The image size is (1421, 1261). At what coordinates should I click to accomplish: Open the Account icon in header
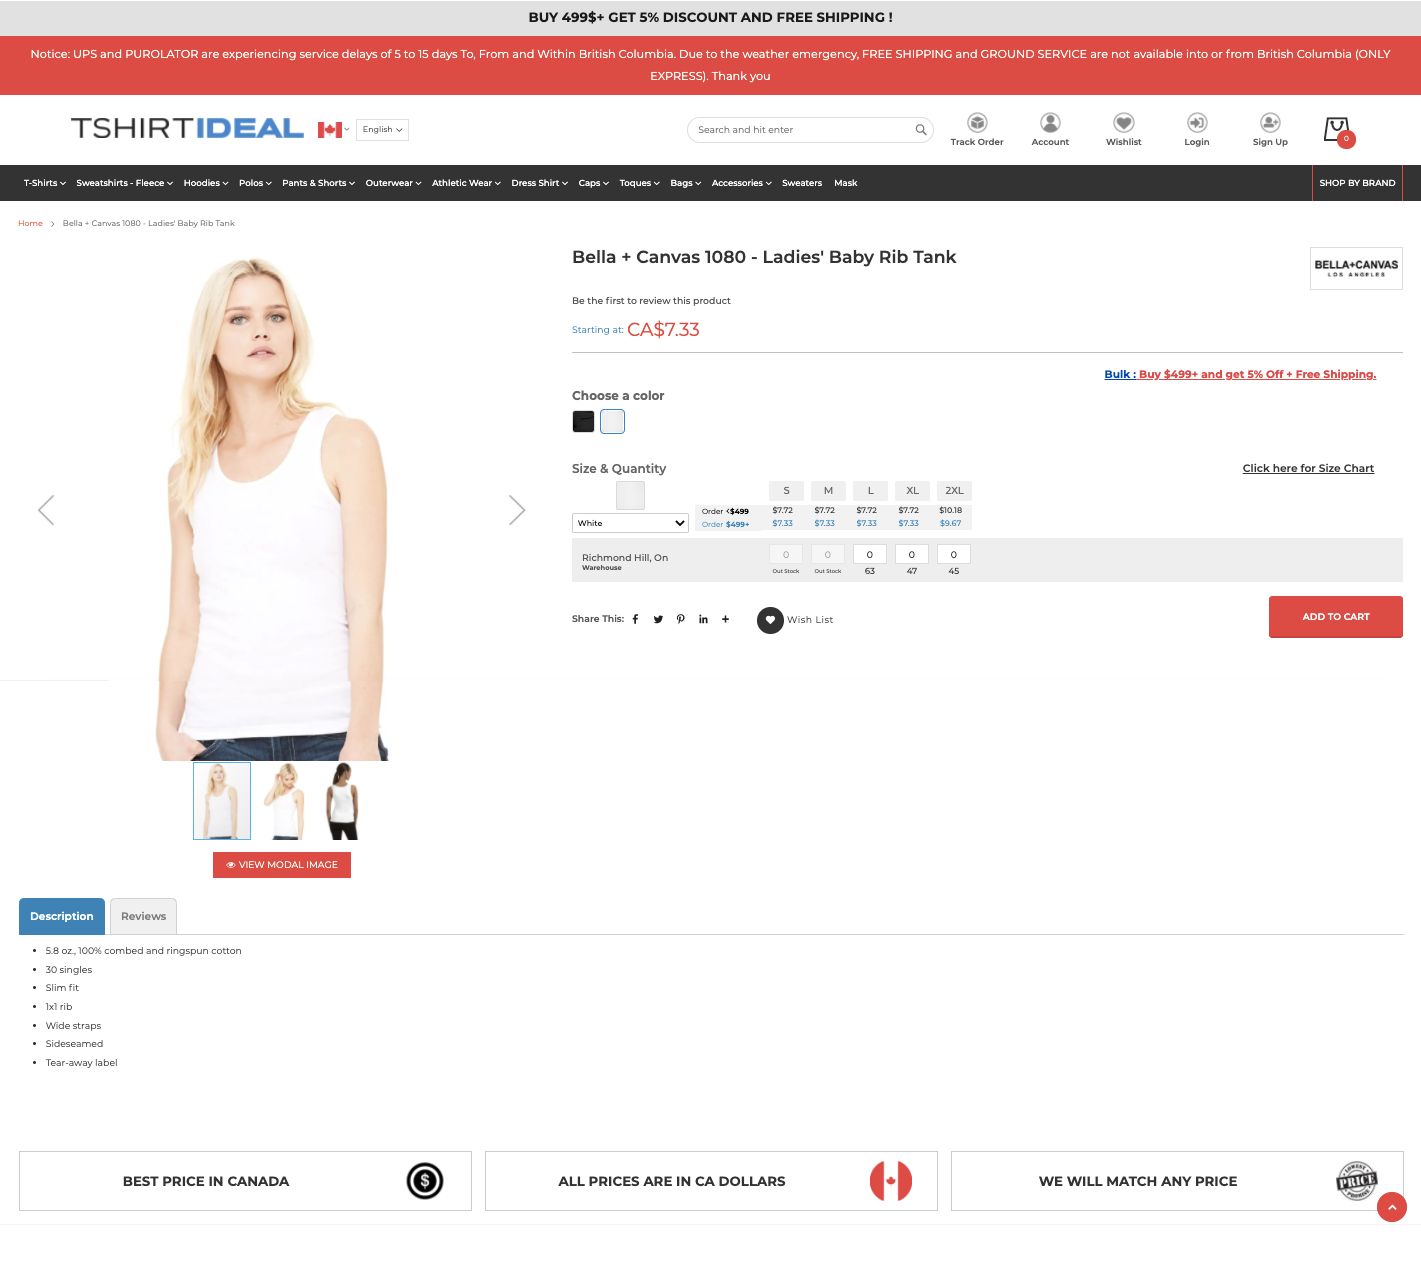click(x=1050, y=123)
